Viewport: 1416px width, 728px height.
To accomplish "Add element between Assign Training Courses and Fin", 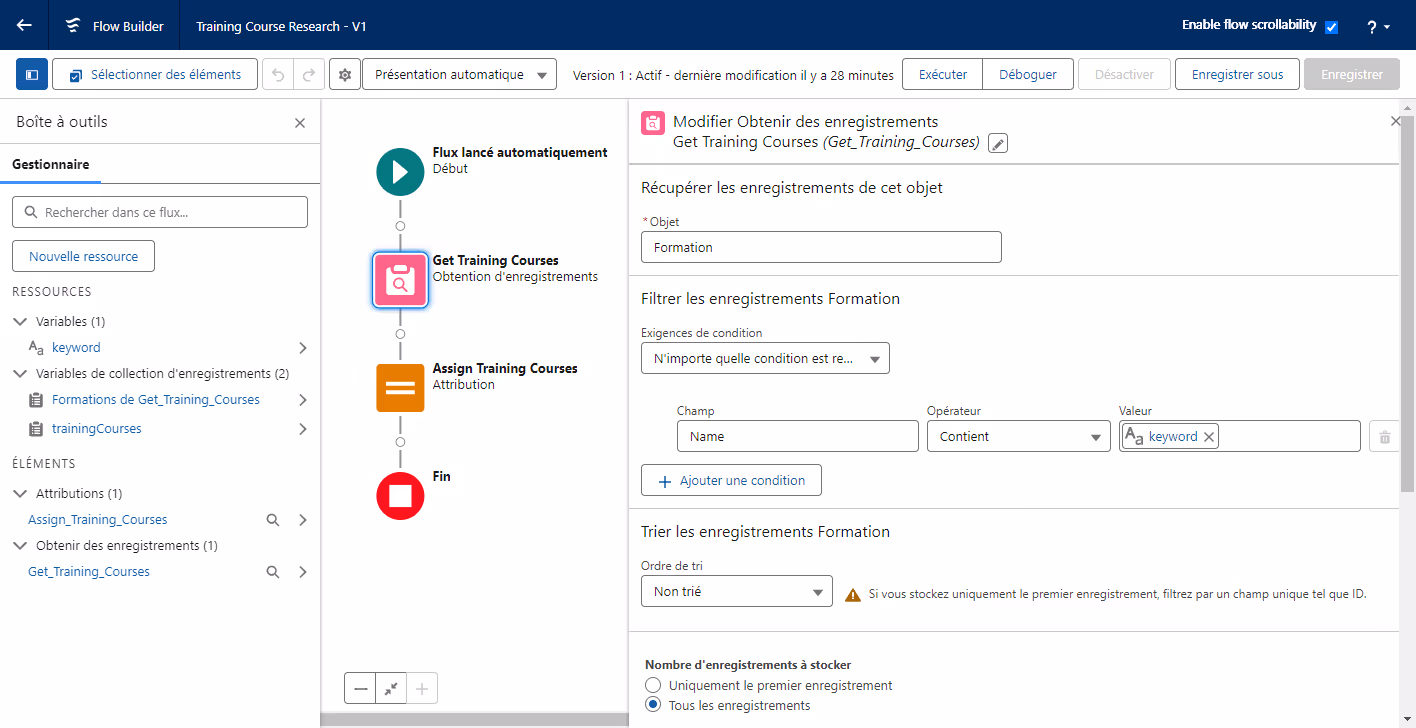I will 400,442.
